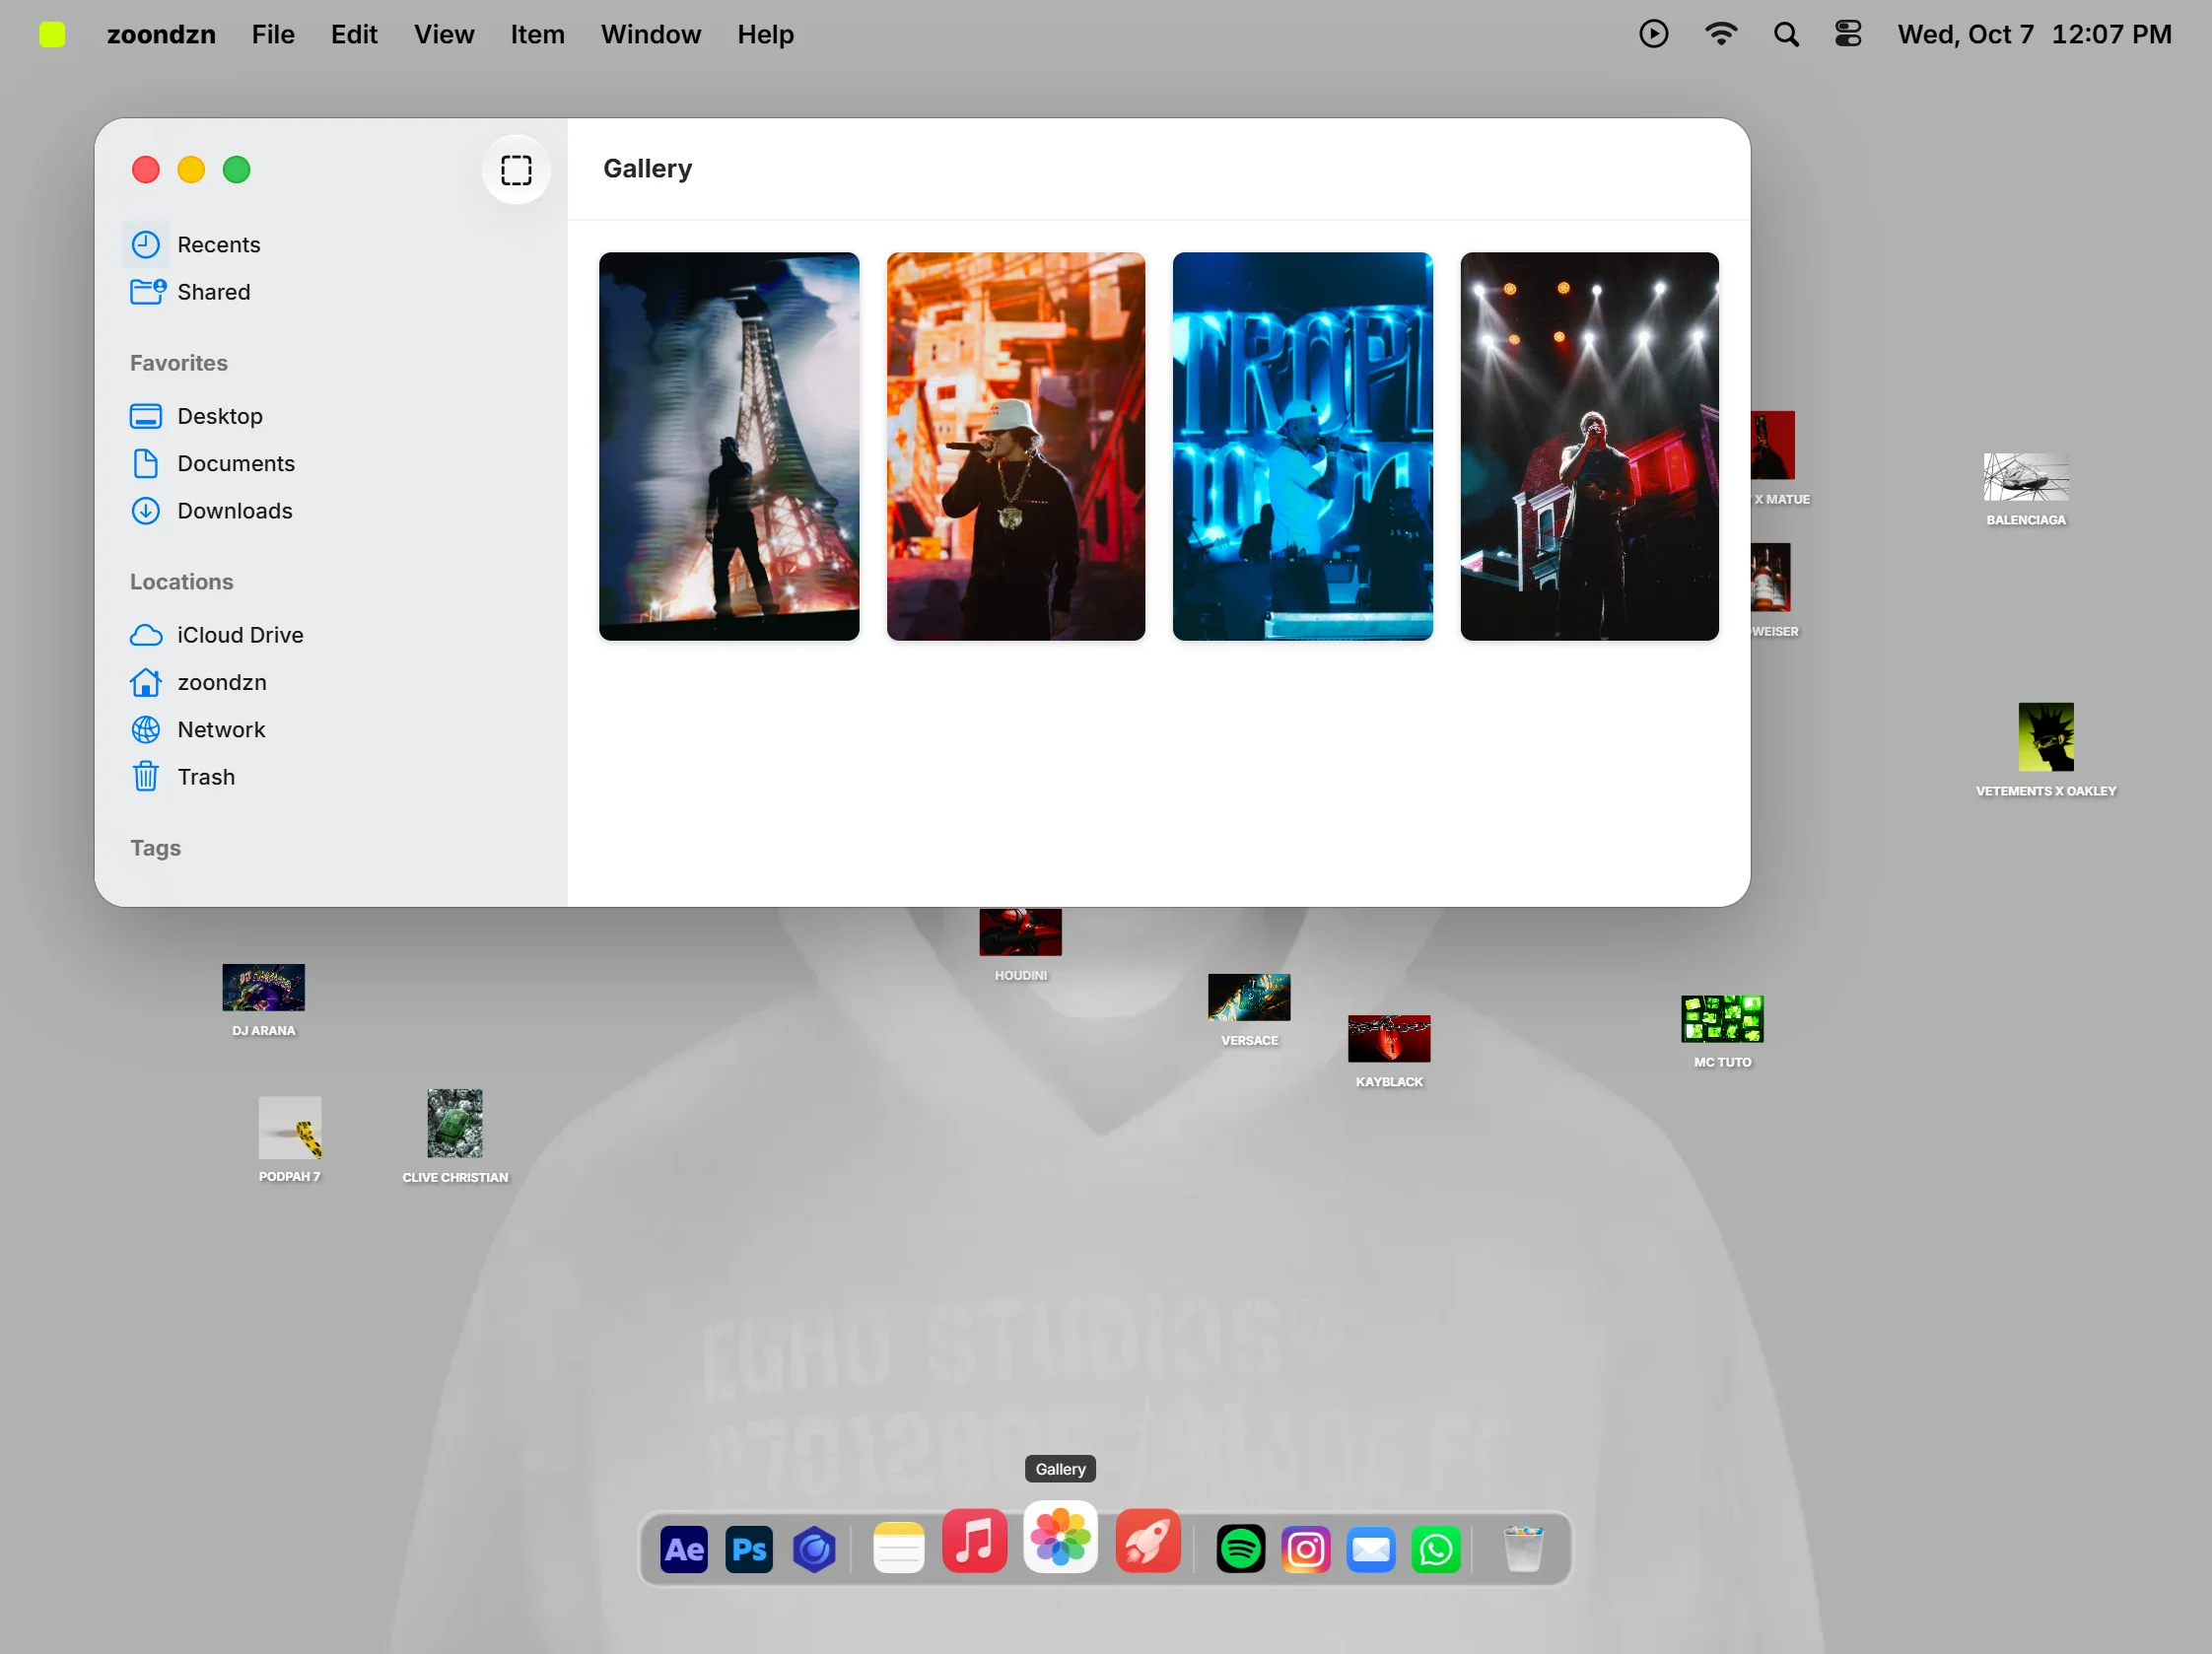
Task: Click the Wi-Fi icon in menu bar
Action: tap(1721, 34)
